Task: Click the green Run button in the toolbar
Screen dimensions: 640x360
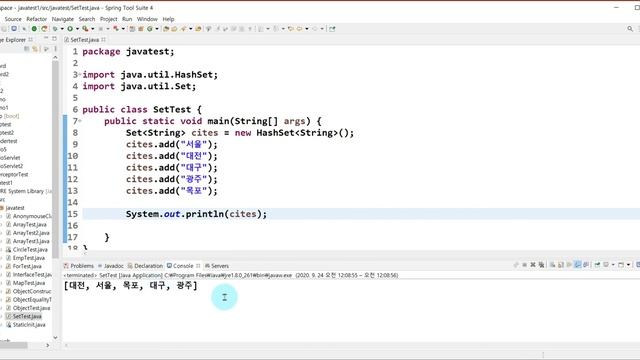Action: tap(70, 29)
